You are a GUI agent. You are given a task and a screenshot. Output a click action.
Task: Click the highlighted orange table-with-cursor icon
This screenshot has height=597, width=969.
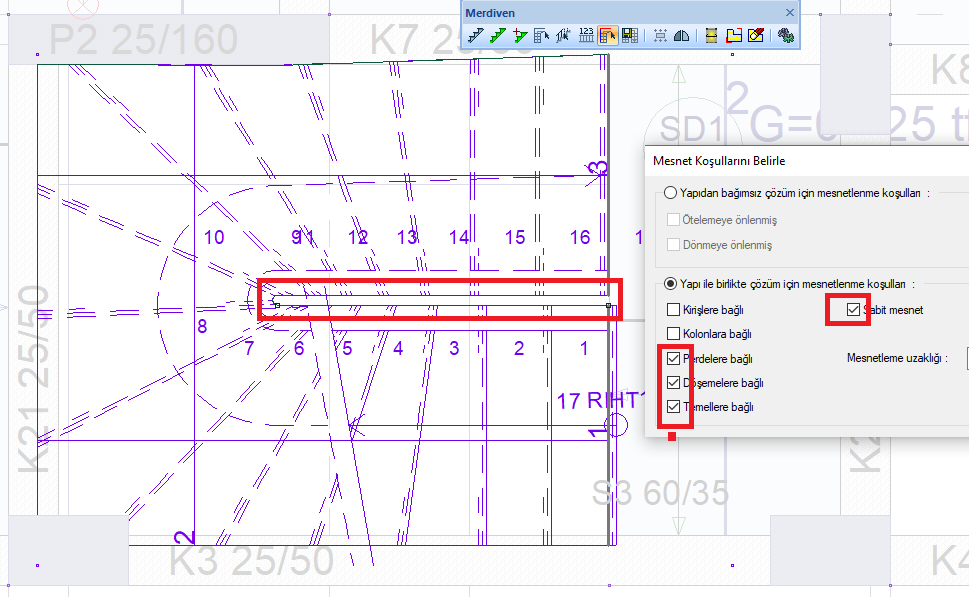pyautogui.click(x=608, y=36)
